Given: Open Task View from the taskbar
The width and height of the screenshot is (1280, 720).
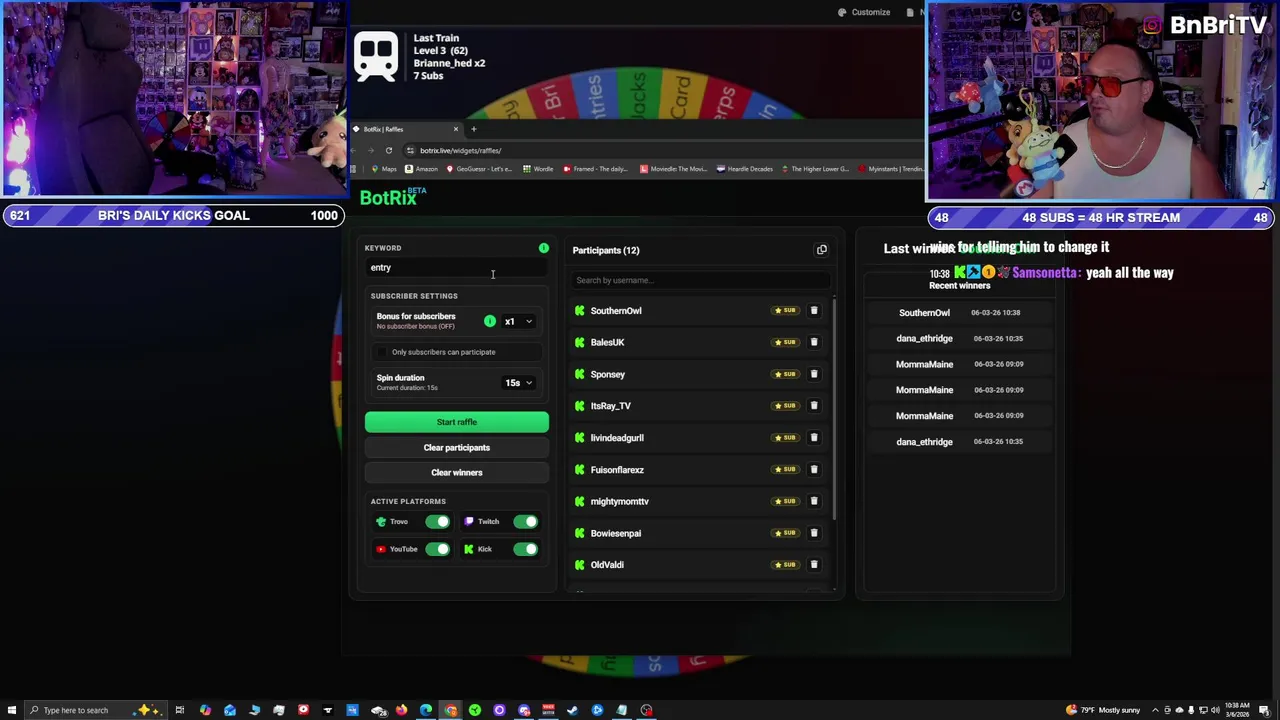Looking at the screenshot, I should [180, 710].
